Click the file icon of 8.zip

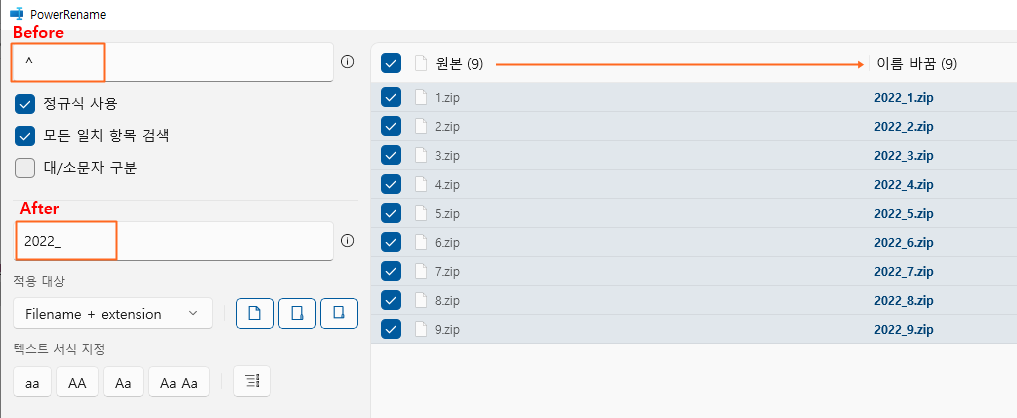coord(421,300)
